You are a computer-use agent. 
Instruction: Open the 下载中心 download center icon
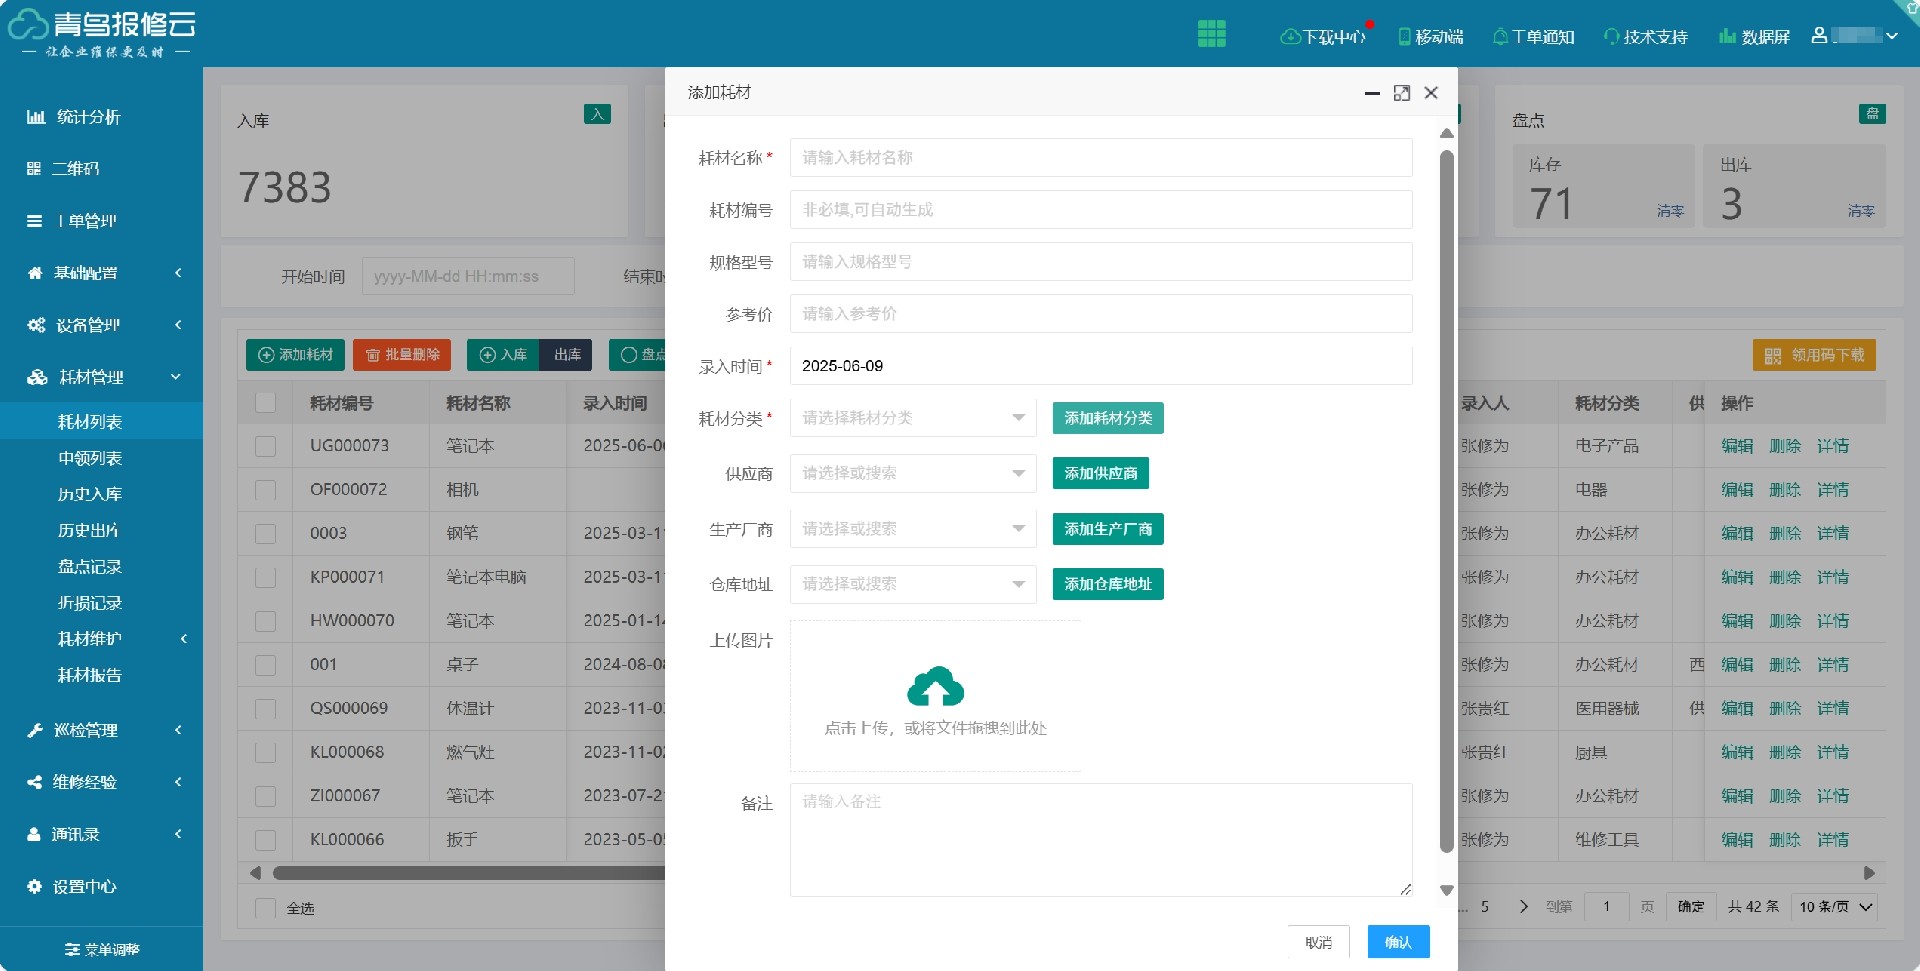coord(1291,37)
